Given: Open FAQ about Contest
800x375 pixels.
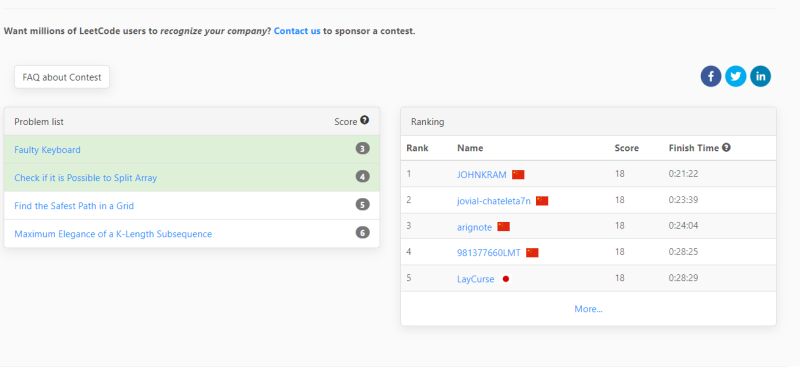Looking at the screenshot, I should click(x=62, y=77).
